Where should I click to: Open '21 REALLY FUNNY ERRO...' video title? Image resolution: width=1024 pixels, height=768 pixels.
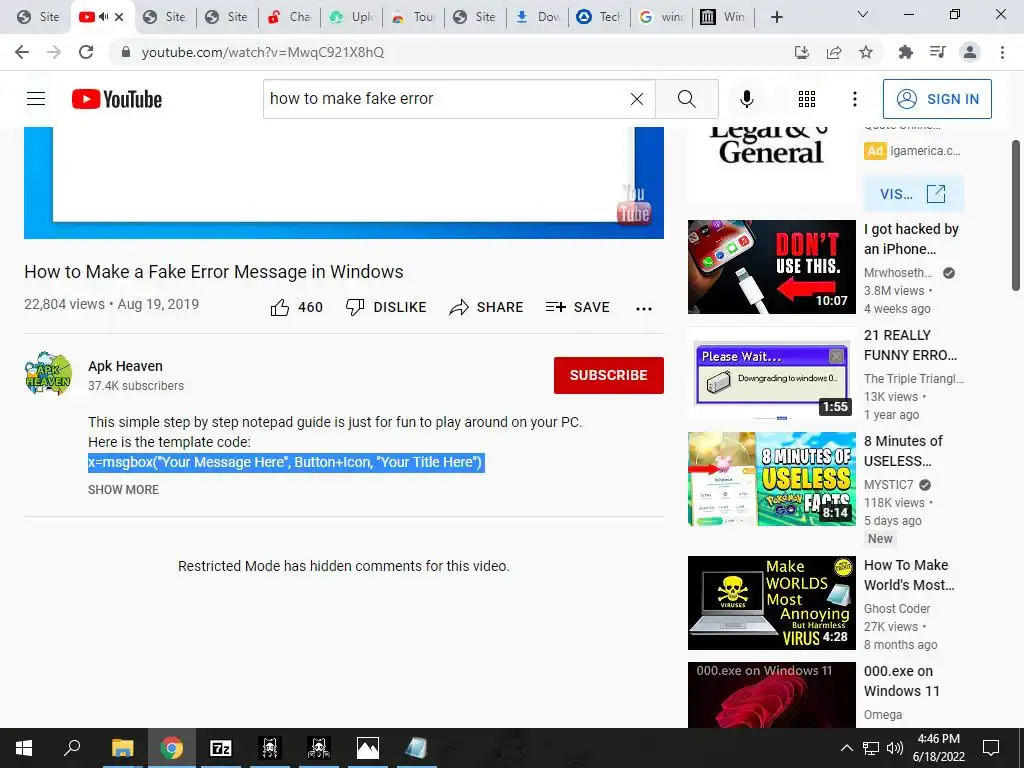tap(910, 345)
